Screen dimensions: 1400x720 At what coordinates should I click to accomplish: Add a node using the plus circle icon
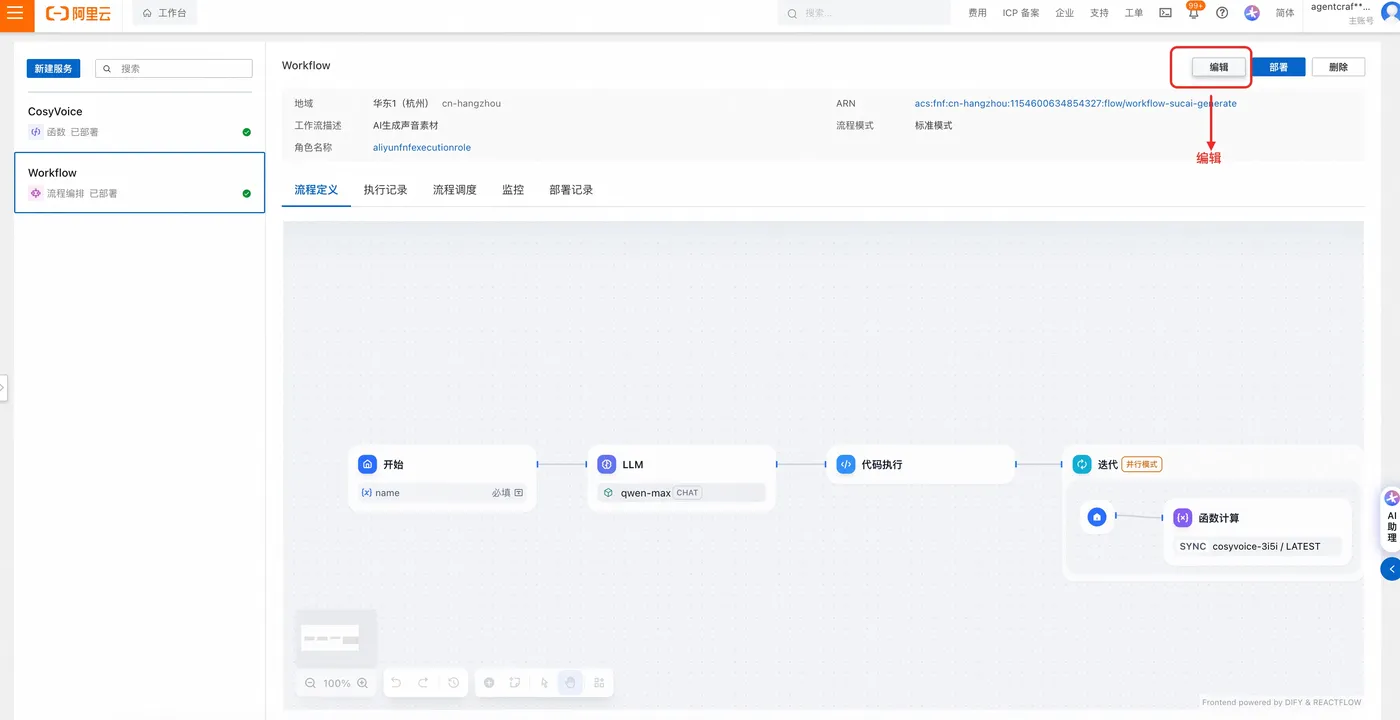pos(489,683)
